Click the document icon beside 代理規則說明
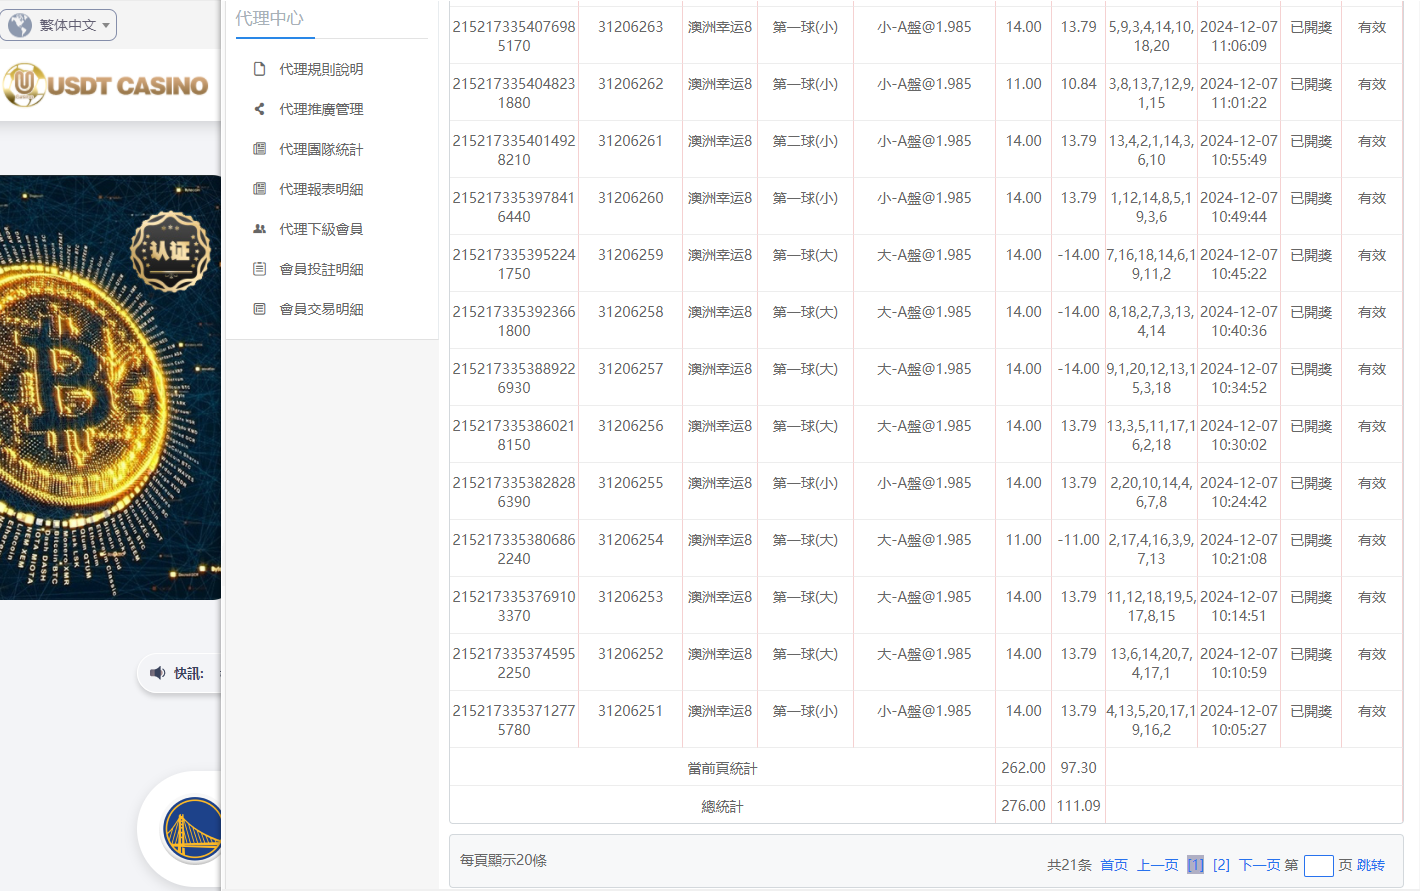 click(x=260, y=69)
